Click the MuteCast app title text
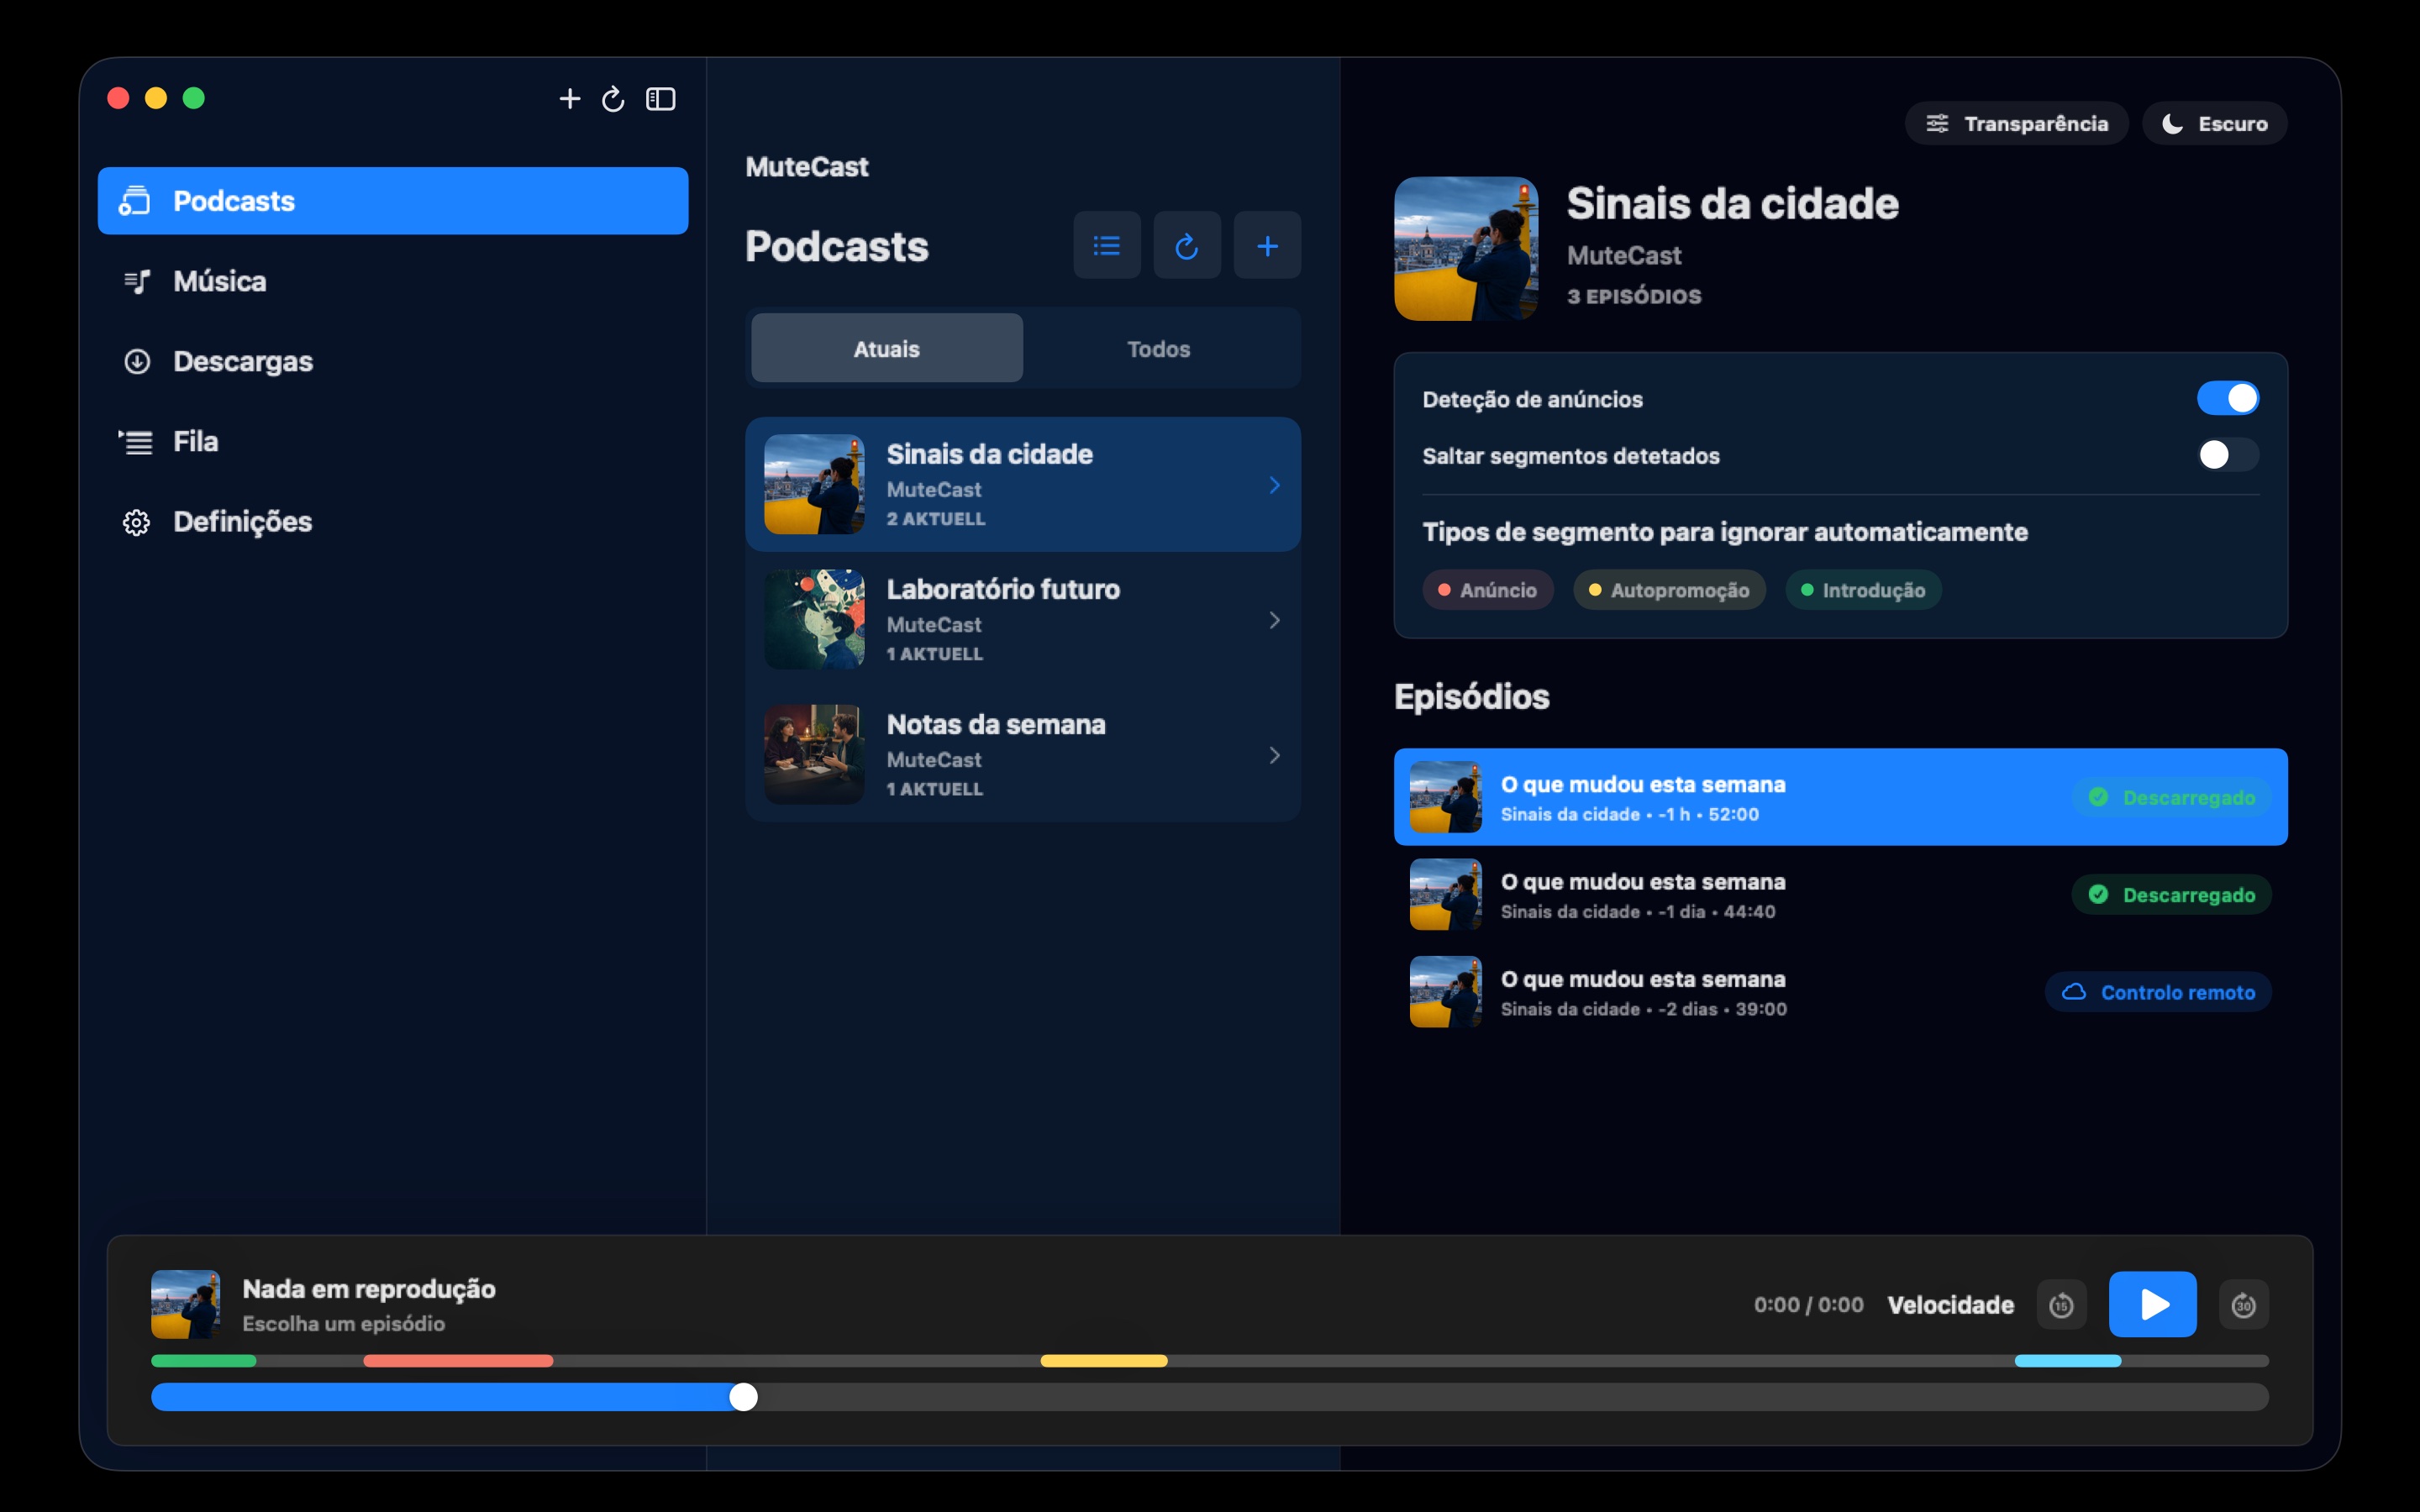Image resolution: width=2420 pixels, height=1512 pixels. [x=807, y=167]
